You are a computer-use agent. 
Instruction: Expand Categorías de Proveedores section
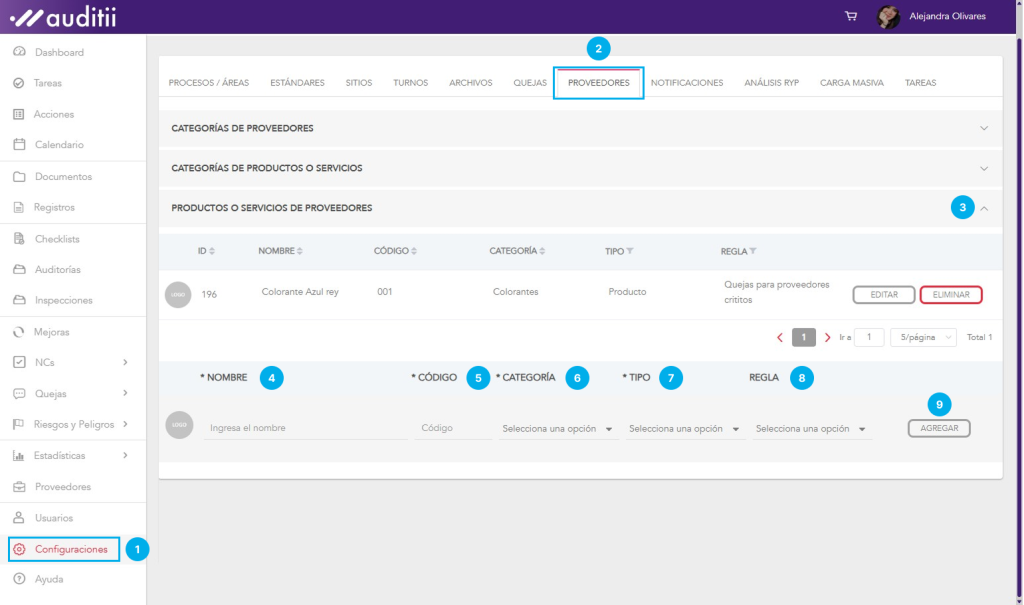pyautogui.click(x=984, y=129)
